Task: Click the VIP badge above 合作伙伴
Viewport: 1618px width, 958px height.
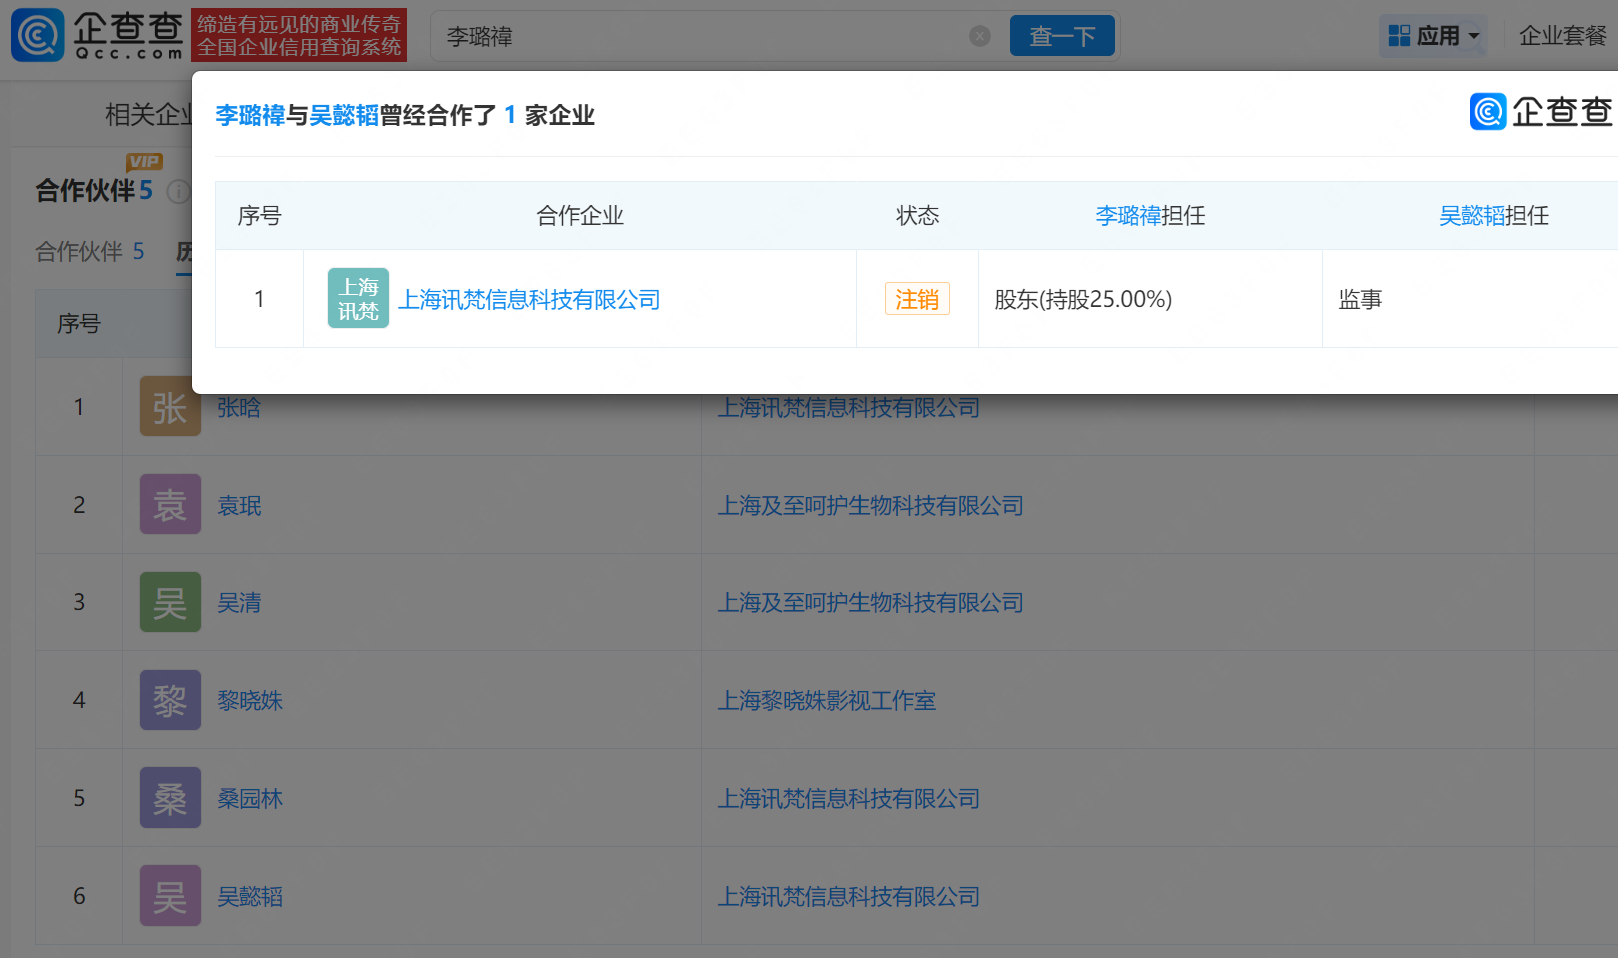Action: 144,162
